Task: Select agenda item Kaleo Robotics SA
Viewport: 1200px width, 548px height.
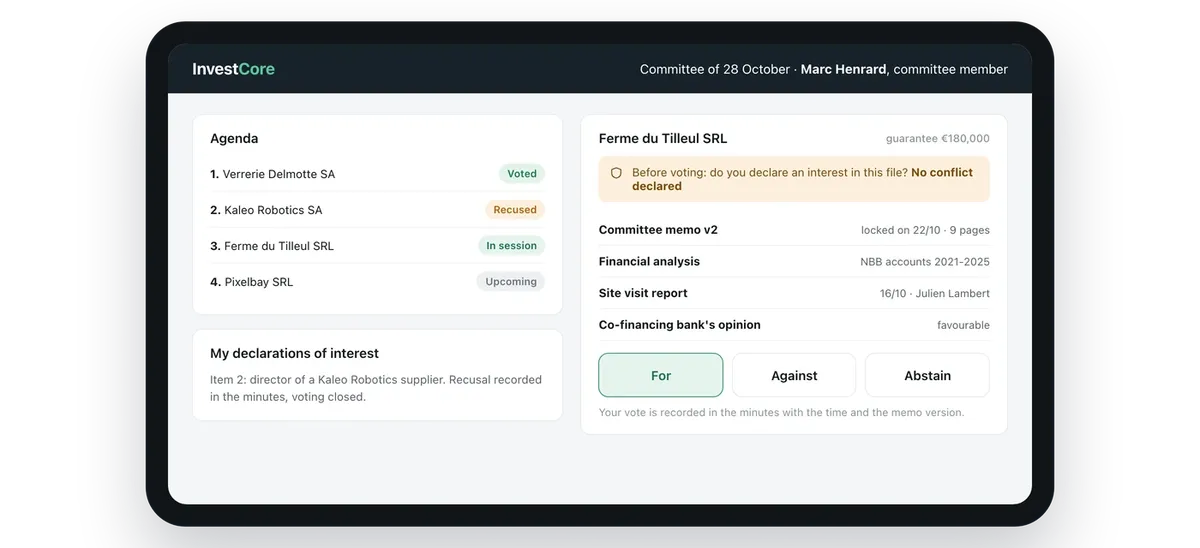Action: (x=377, y=210)
